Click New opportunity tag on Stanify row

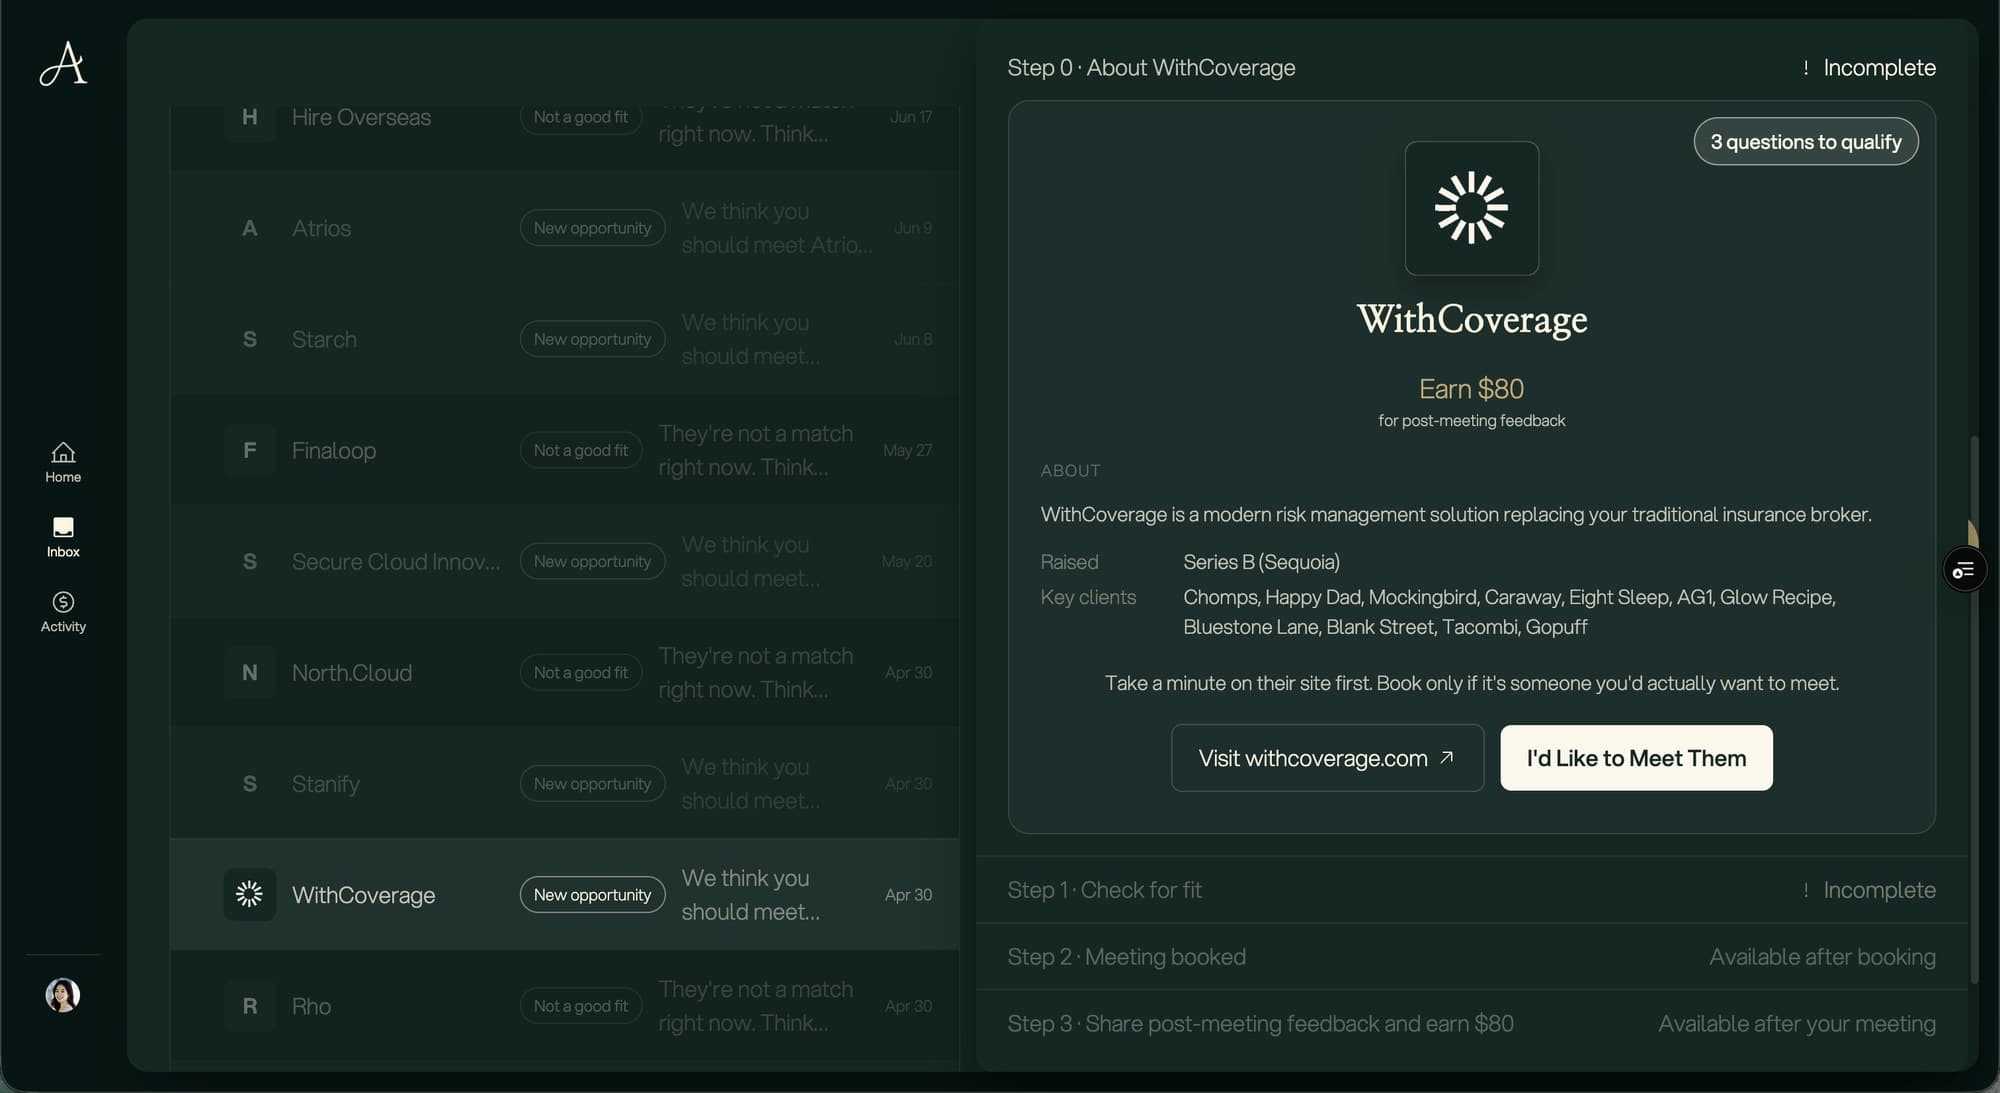(592, 783)
